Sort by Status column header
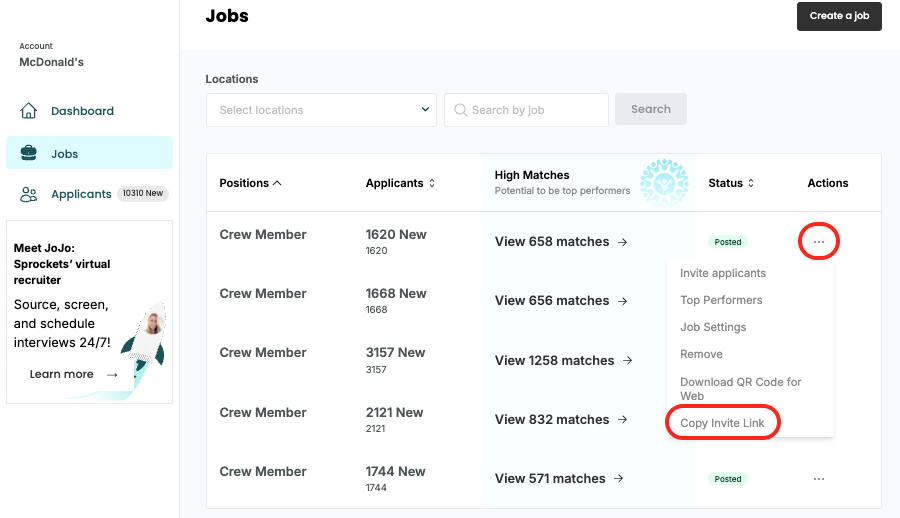900x518 pixels. click(731, 183)
